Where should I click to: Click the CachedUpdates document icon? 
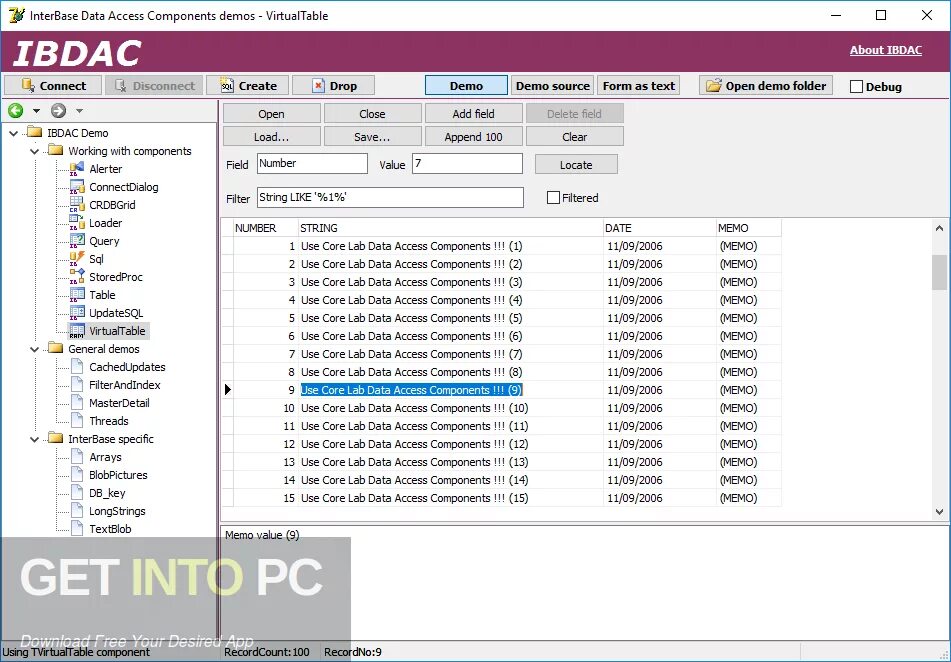[x=77, y=366]
